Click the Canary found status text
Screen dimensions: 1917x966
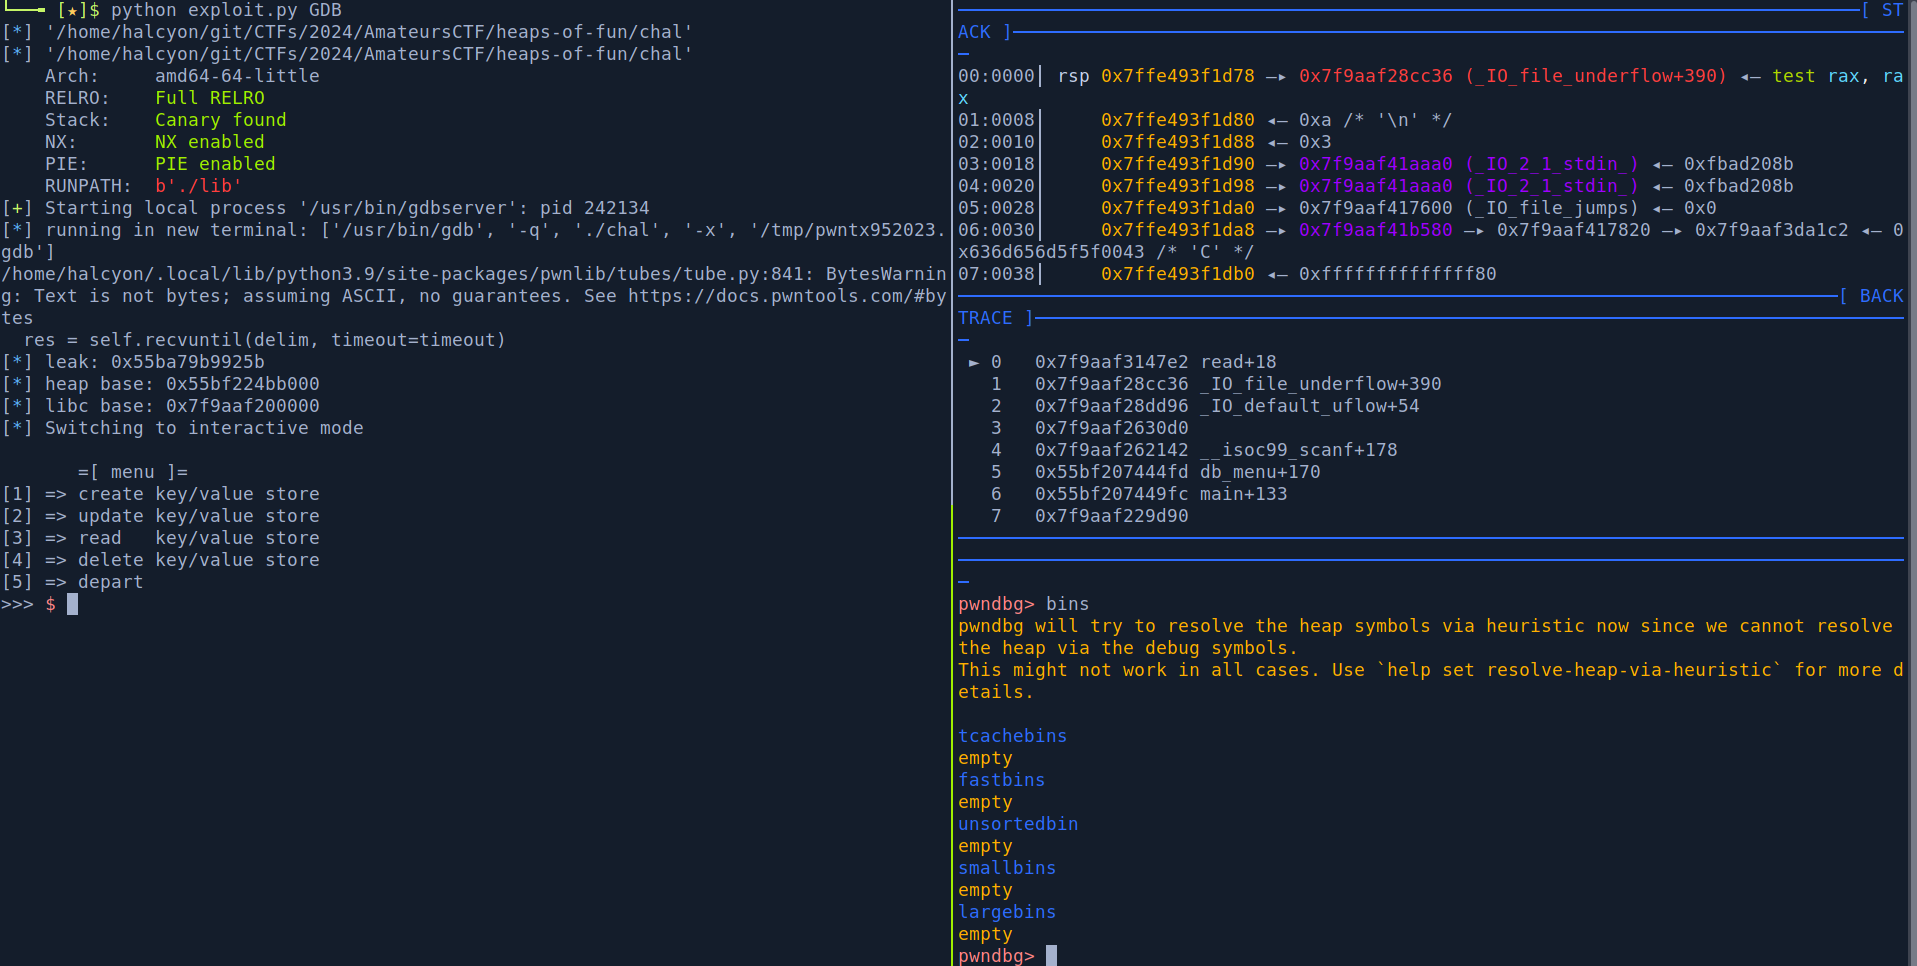click(220, 120)
